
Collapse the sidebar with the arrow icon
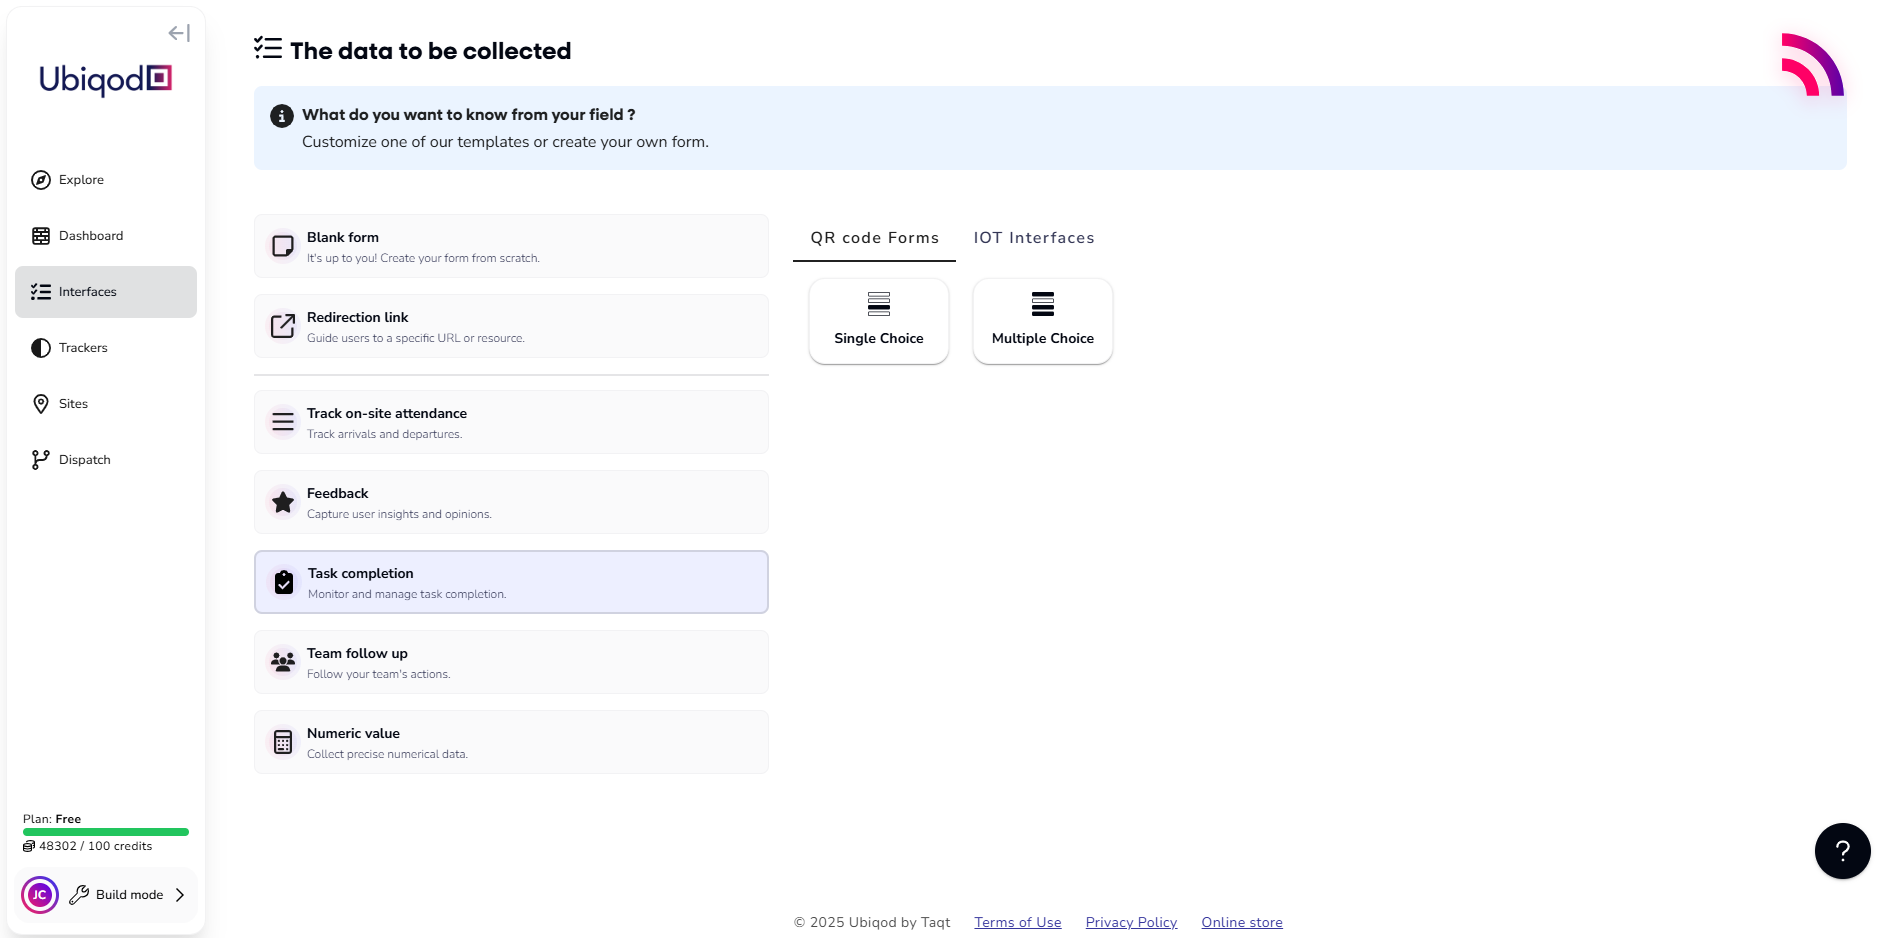click(179, 33)
